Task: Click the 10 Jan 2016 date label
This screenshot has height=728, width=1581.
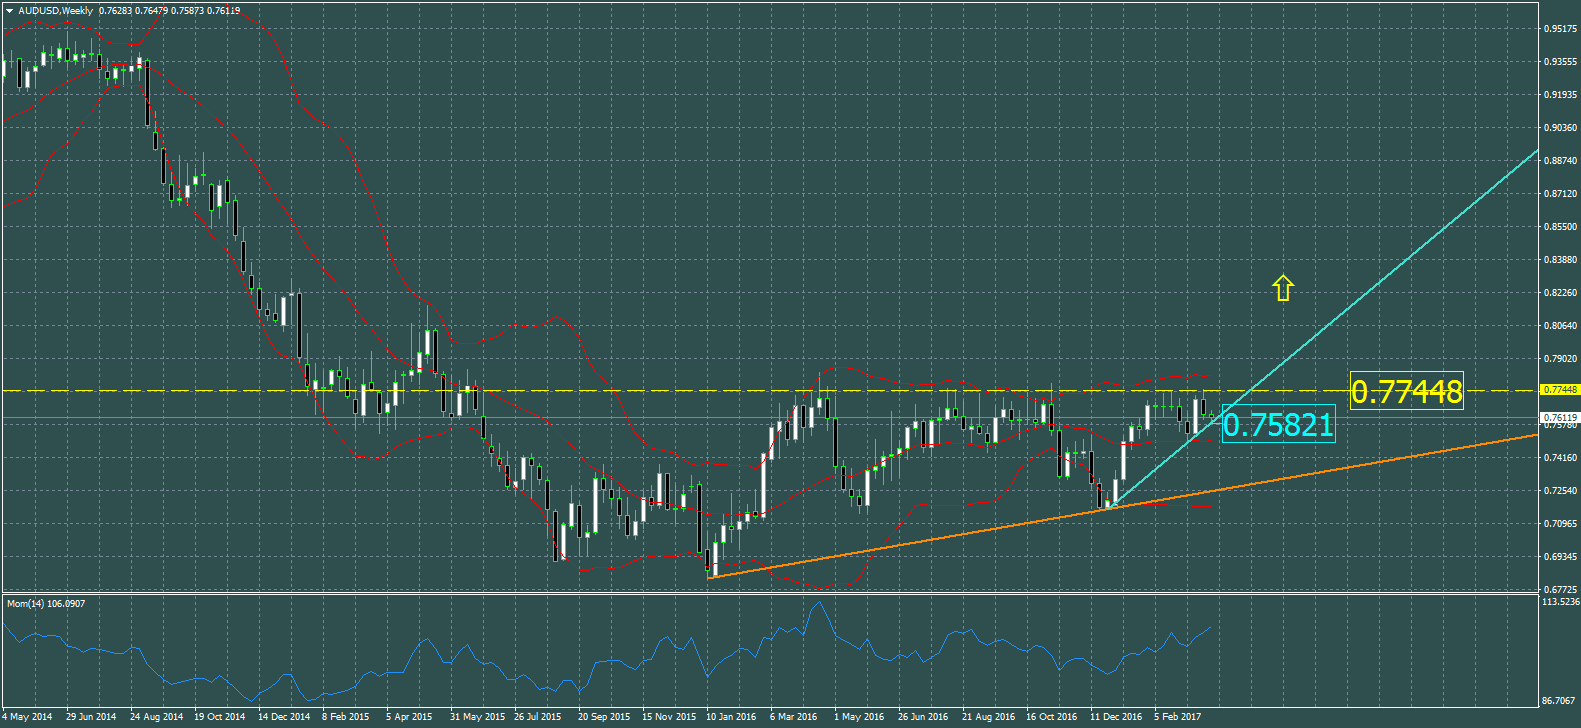Action: tap(731, 717)
